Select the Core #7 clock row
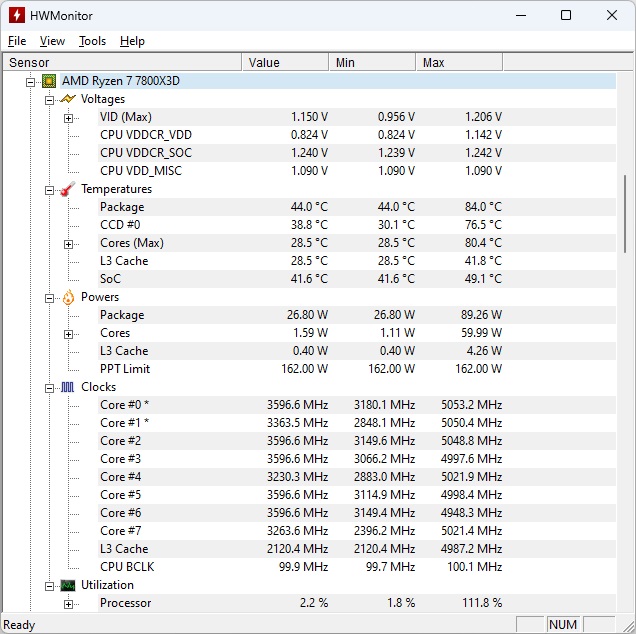The image size is (636, 634). [x=357, y=531]
